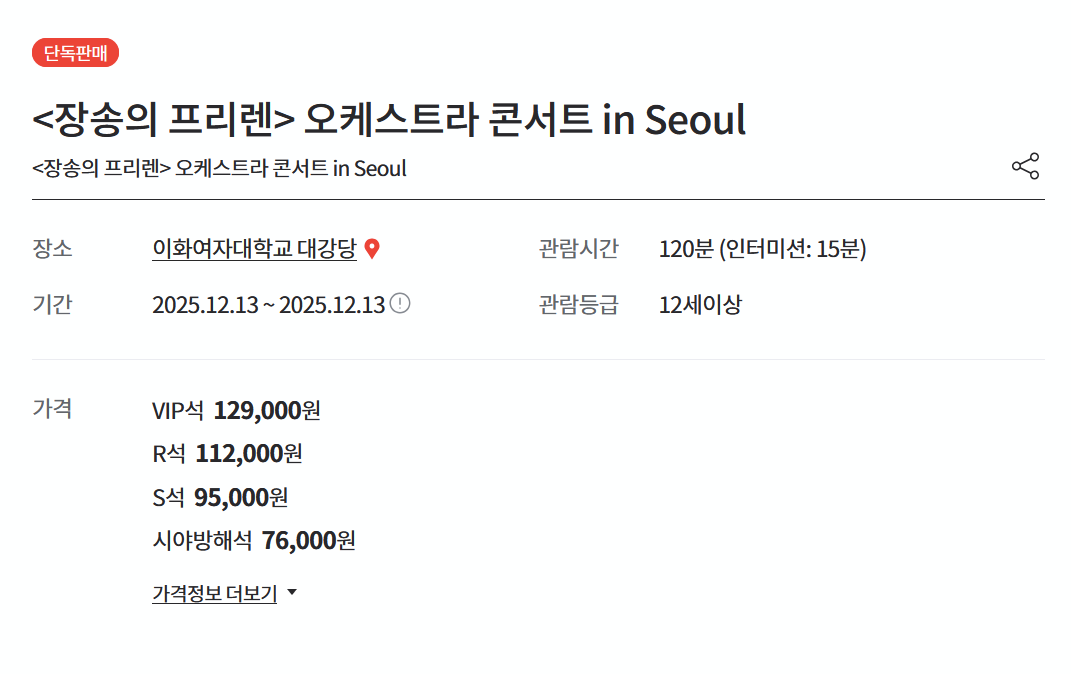
Task: Select the VIP석 129,000원 price row
Action: 236,410
